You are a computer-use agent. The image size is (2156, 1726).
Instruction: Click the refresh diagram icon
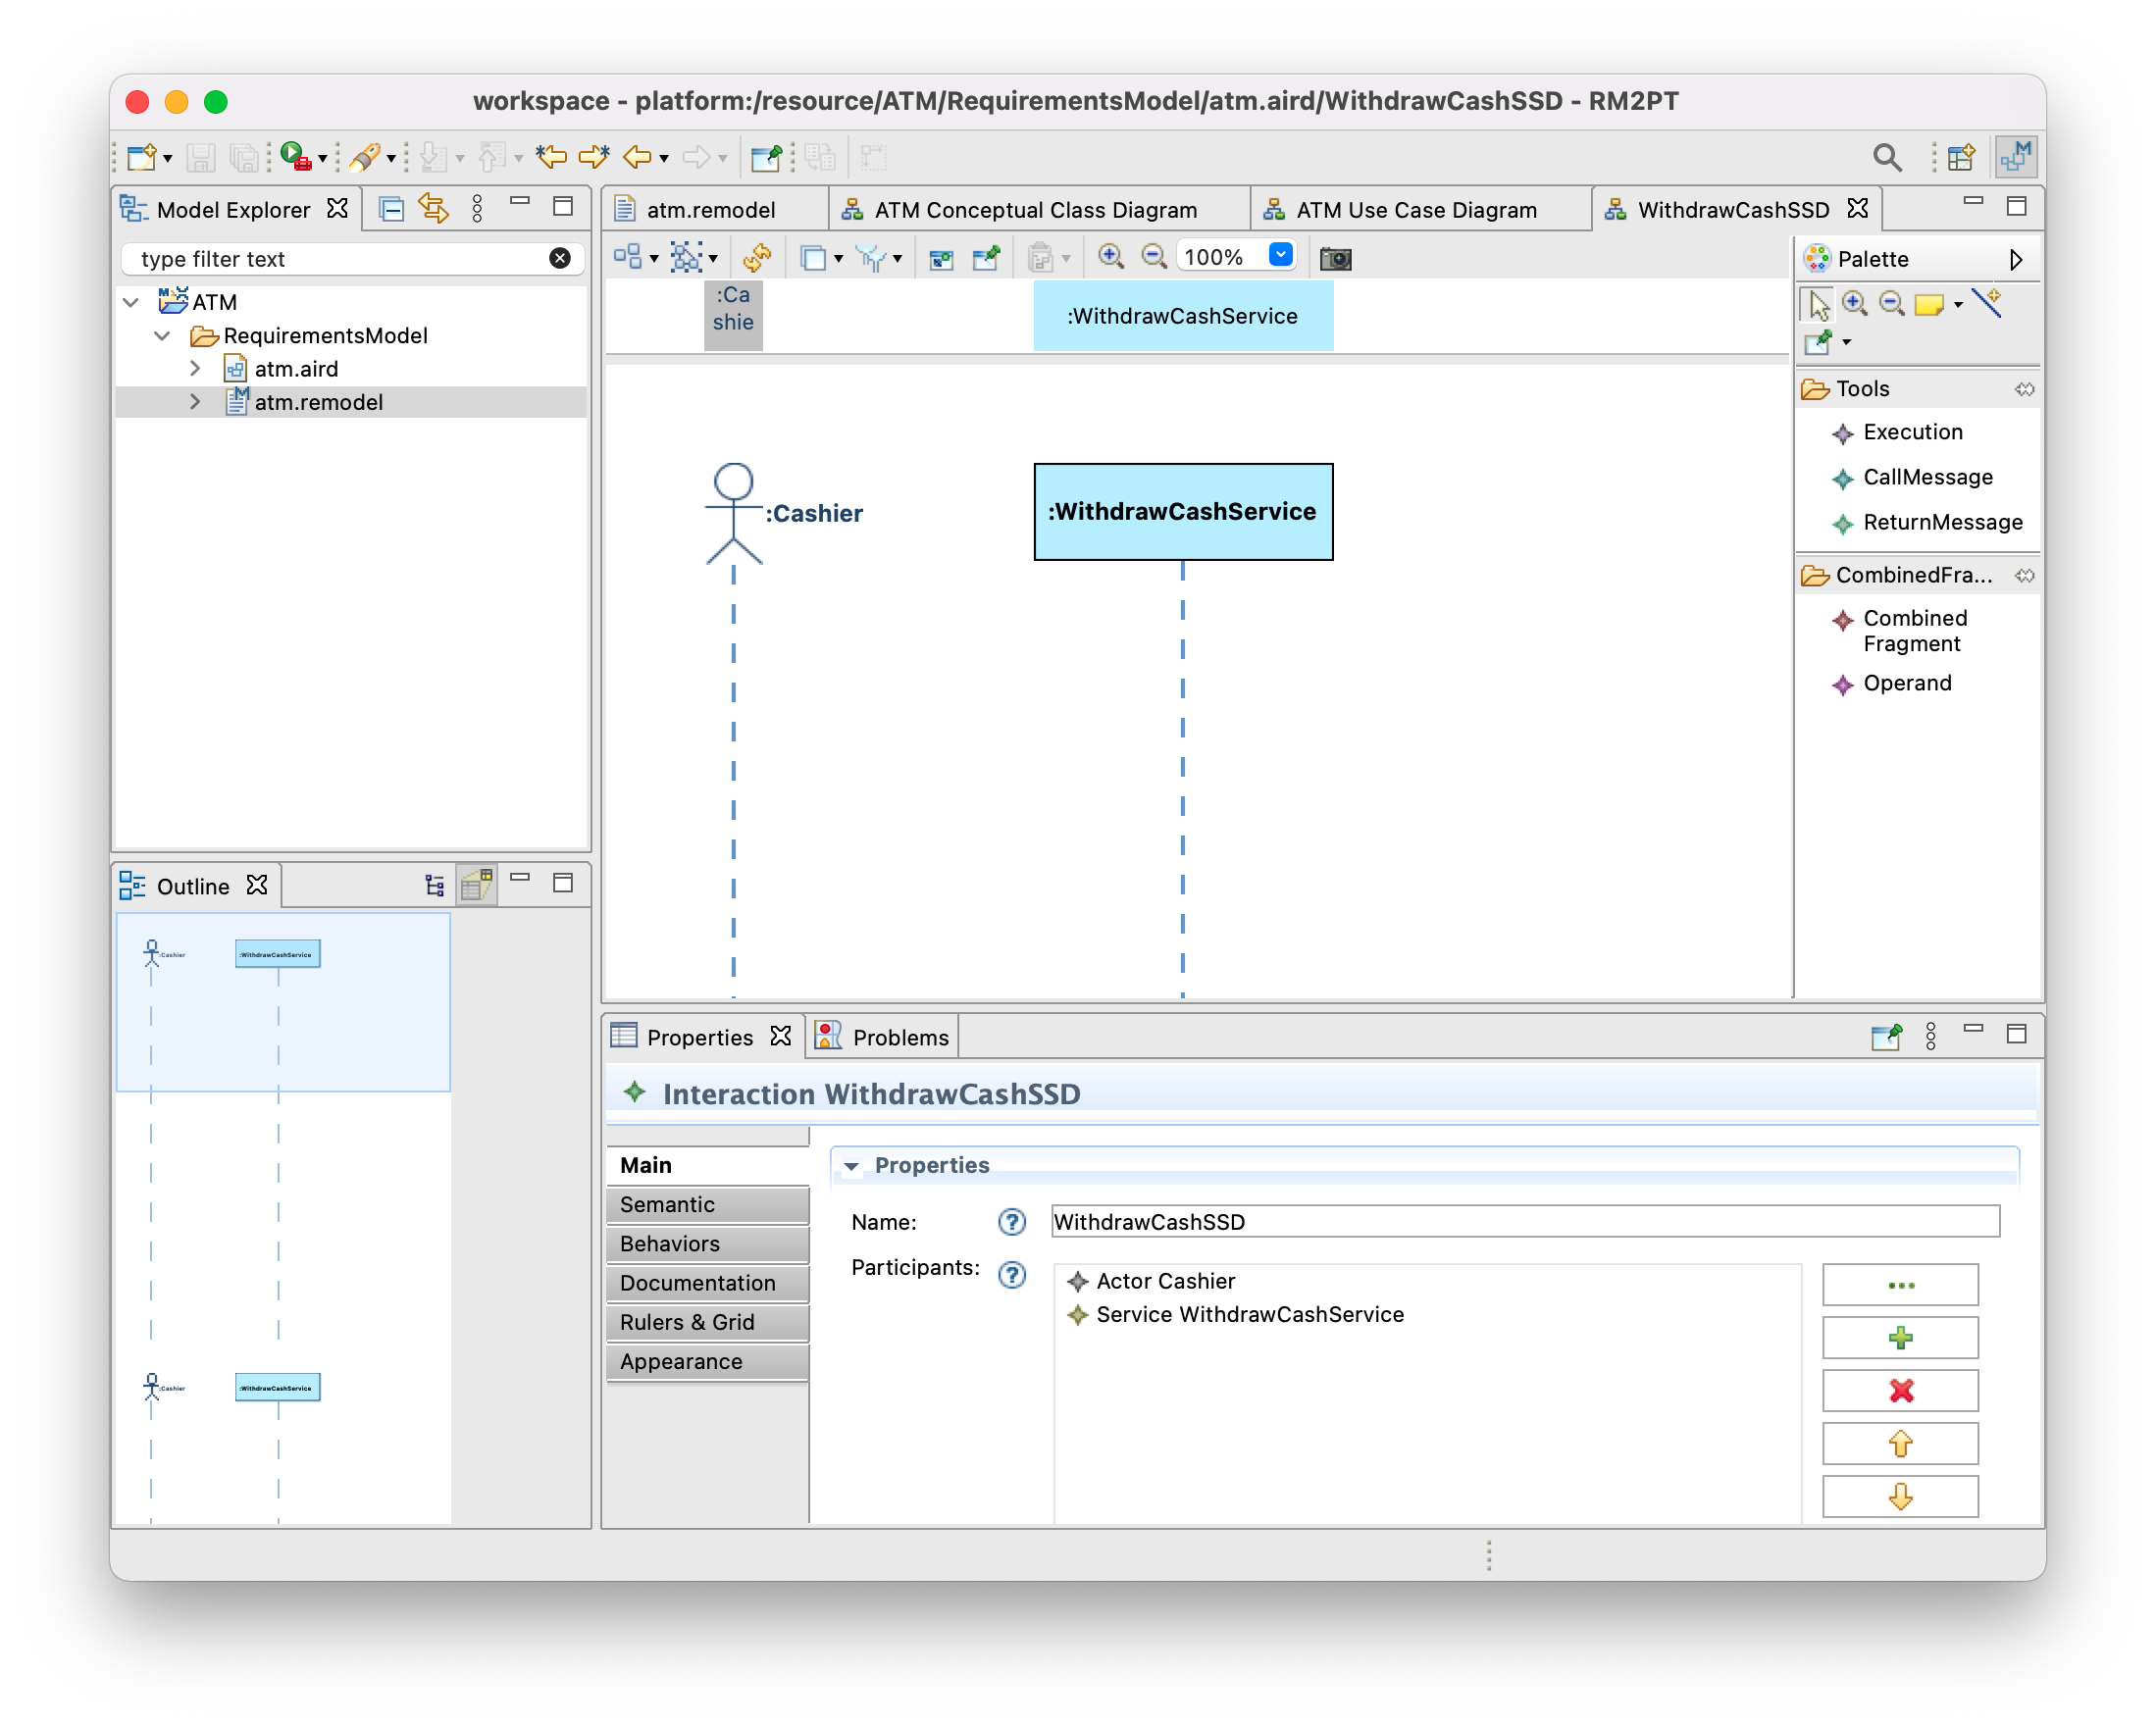(x=757, y=258)
